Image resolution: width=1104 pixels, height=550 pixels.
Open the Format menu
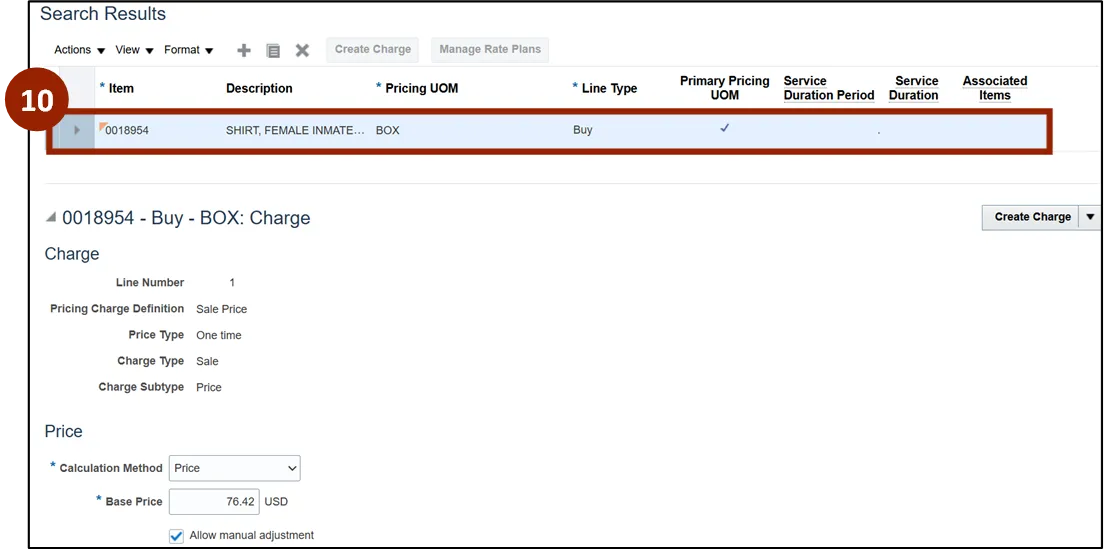pyautogui.click(x=188, y=50)
